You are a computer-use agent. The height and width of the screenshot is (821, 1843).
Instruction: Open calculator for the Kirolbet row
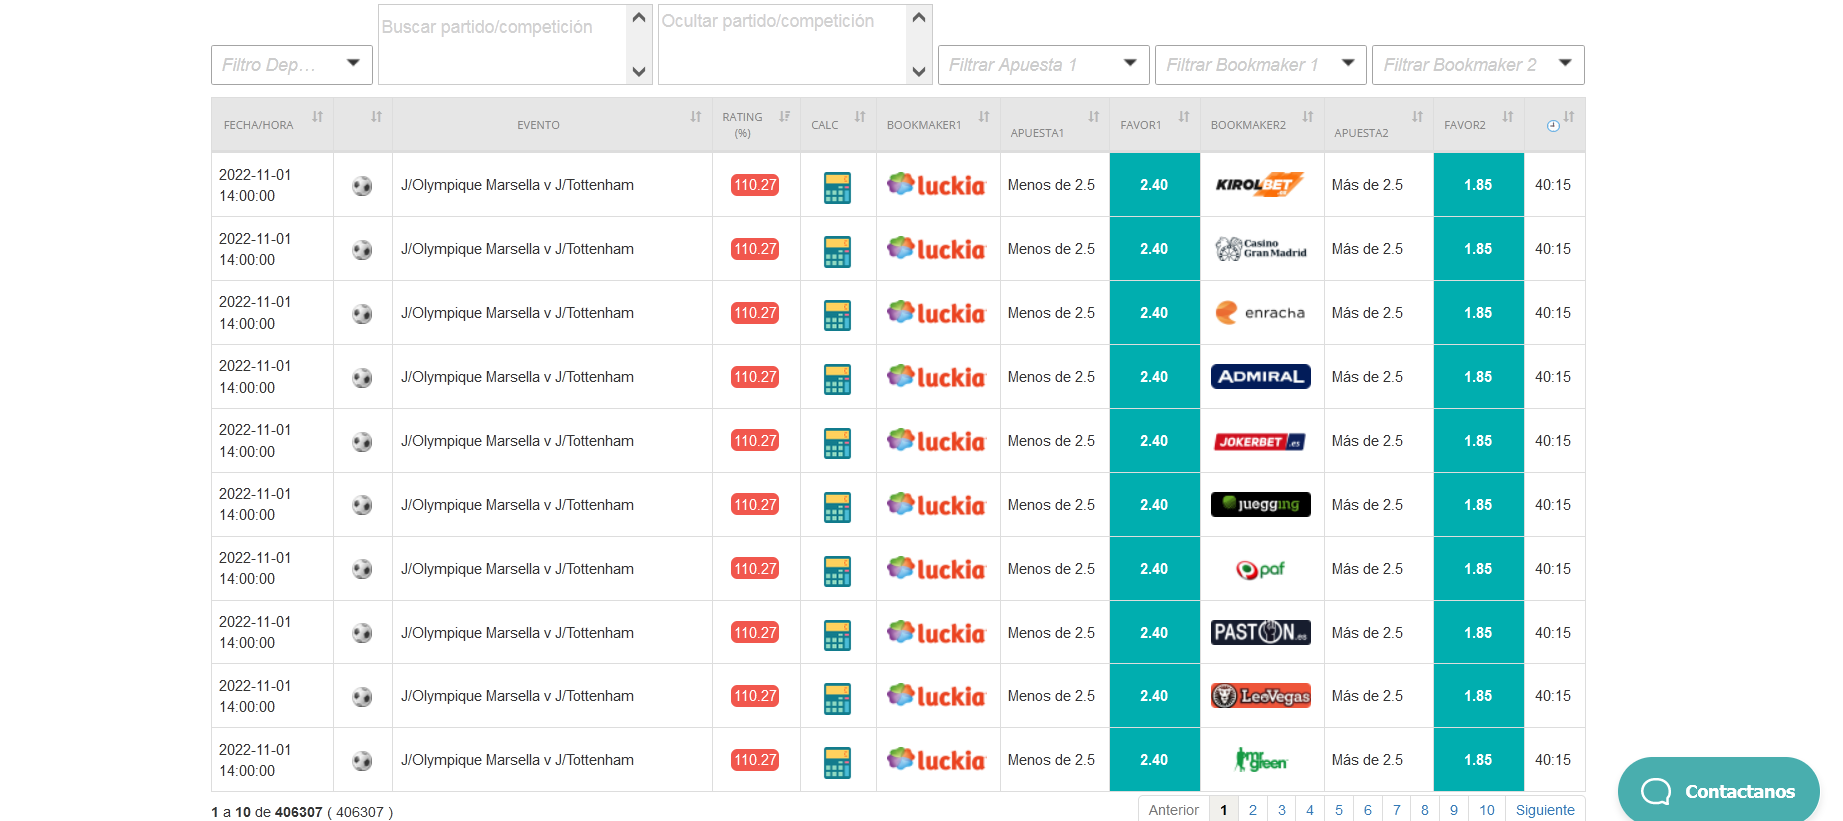837,187
